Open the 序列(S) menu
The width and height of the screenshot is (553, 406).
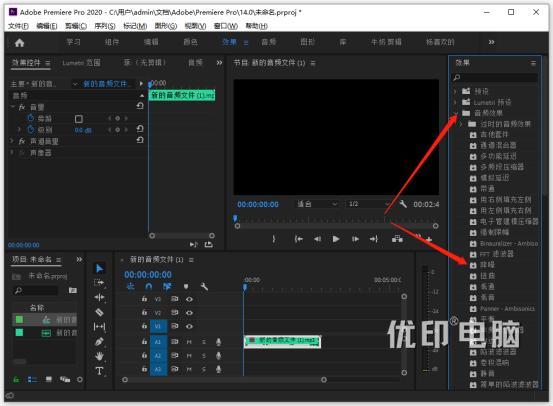[105, 26]
